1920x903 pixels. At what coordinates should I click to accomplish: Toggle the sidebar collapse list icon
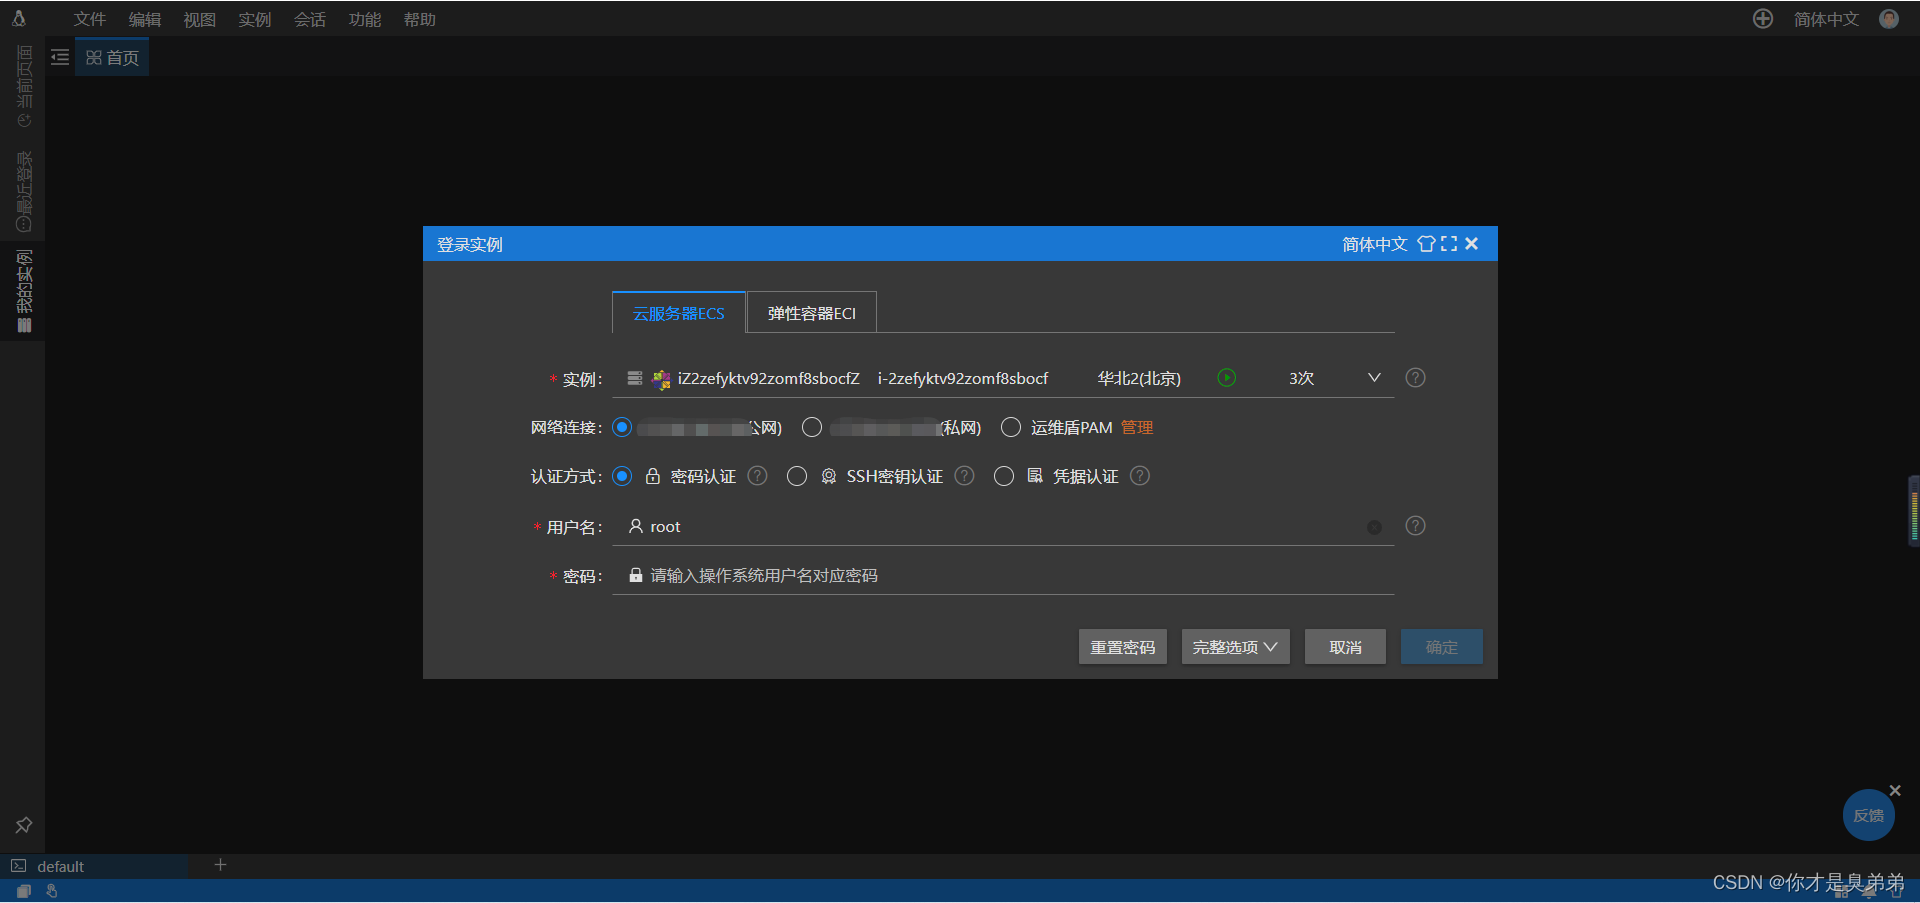point(60,57)
